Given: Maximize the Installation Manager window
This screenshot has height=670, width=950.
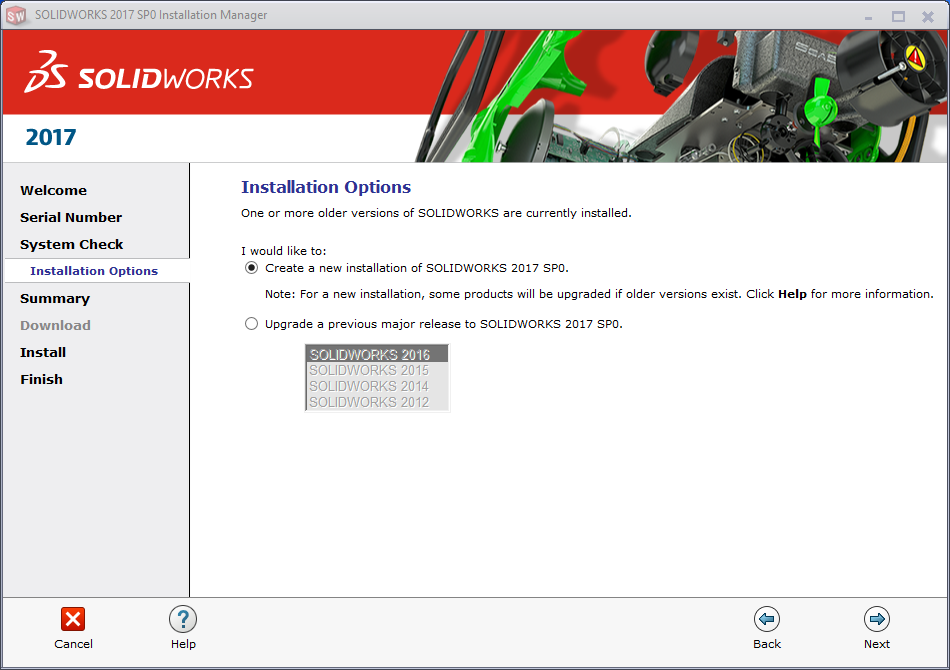Looking at the screenshot, I should pyautogui.click(x=899, y=17).
